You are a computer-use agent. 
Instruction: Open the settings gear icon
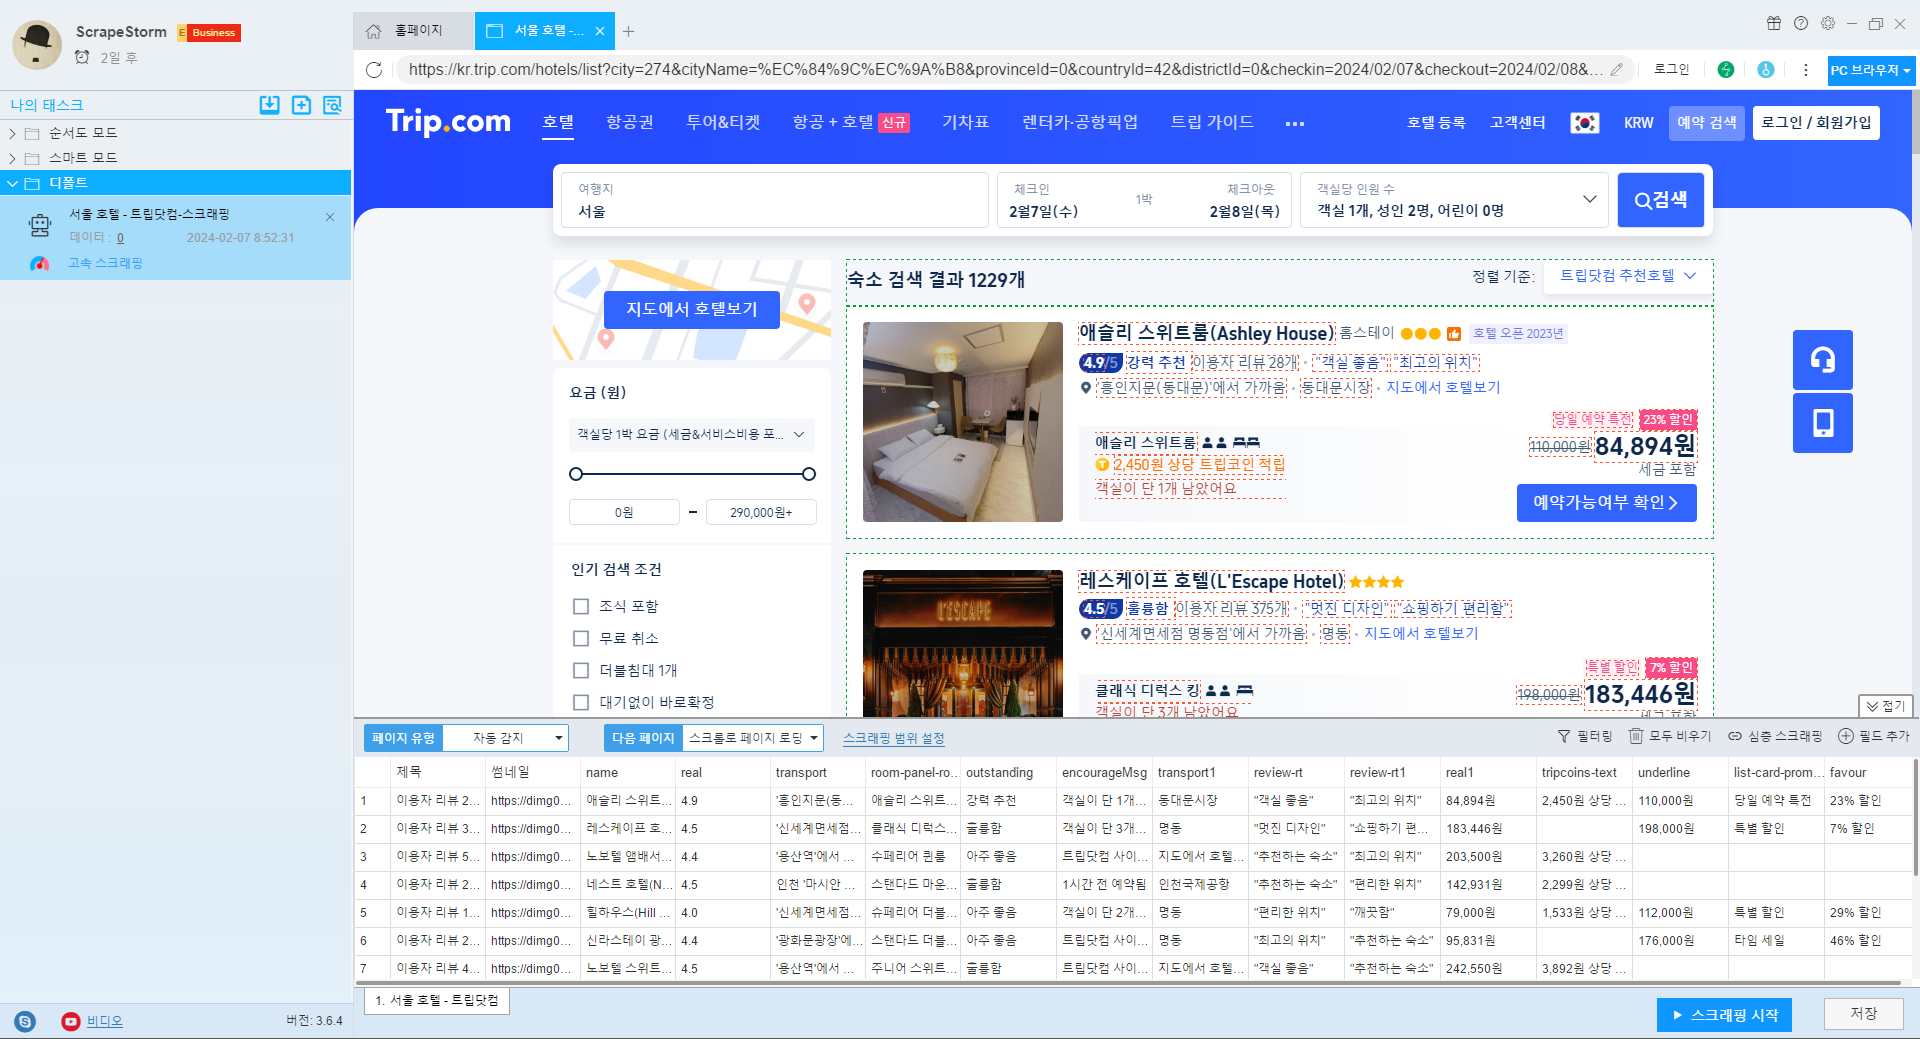coord(1828,23)
